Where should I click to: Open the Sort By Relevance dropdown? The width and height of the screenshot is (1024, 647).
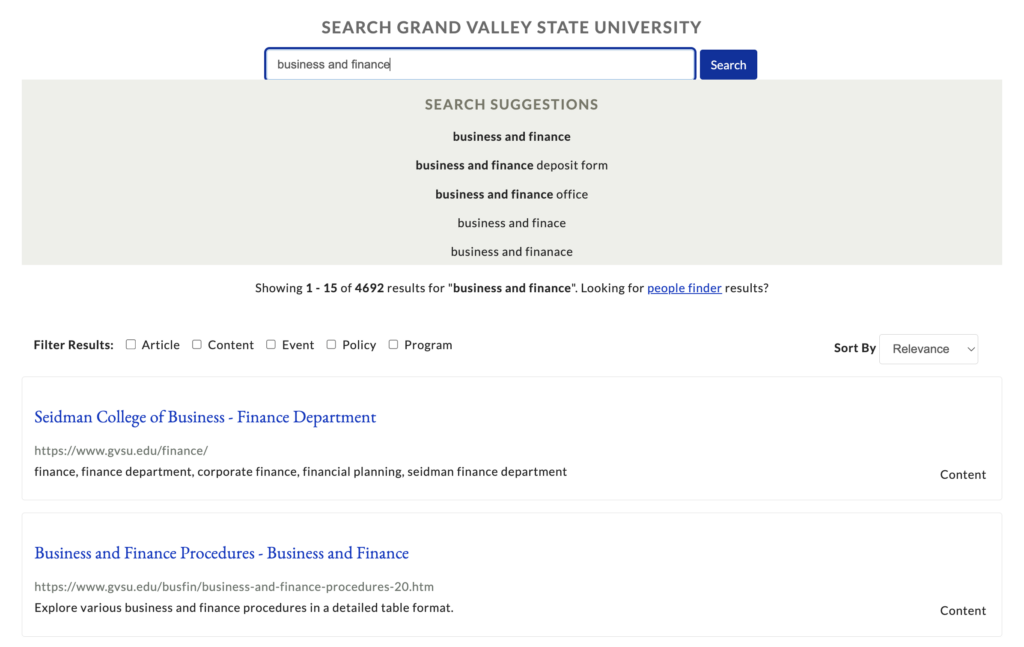pyautogui.click(x=928, y=349)
